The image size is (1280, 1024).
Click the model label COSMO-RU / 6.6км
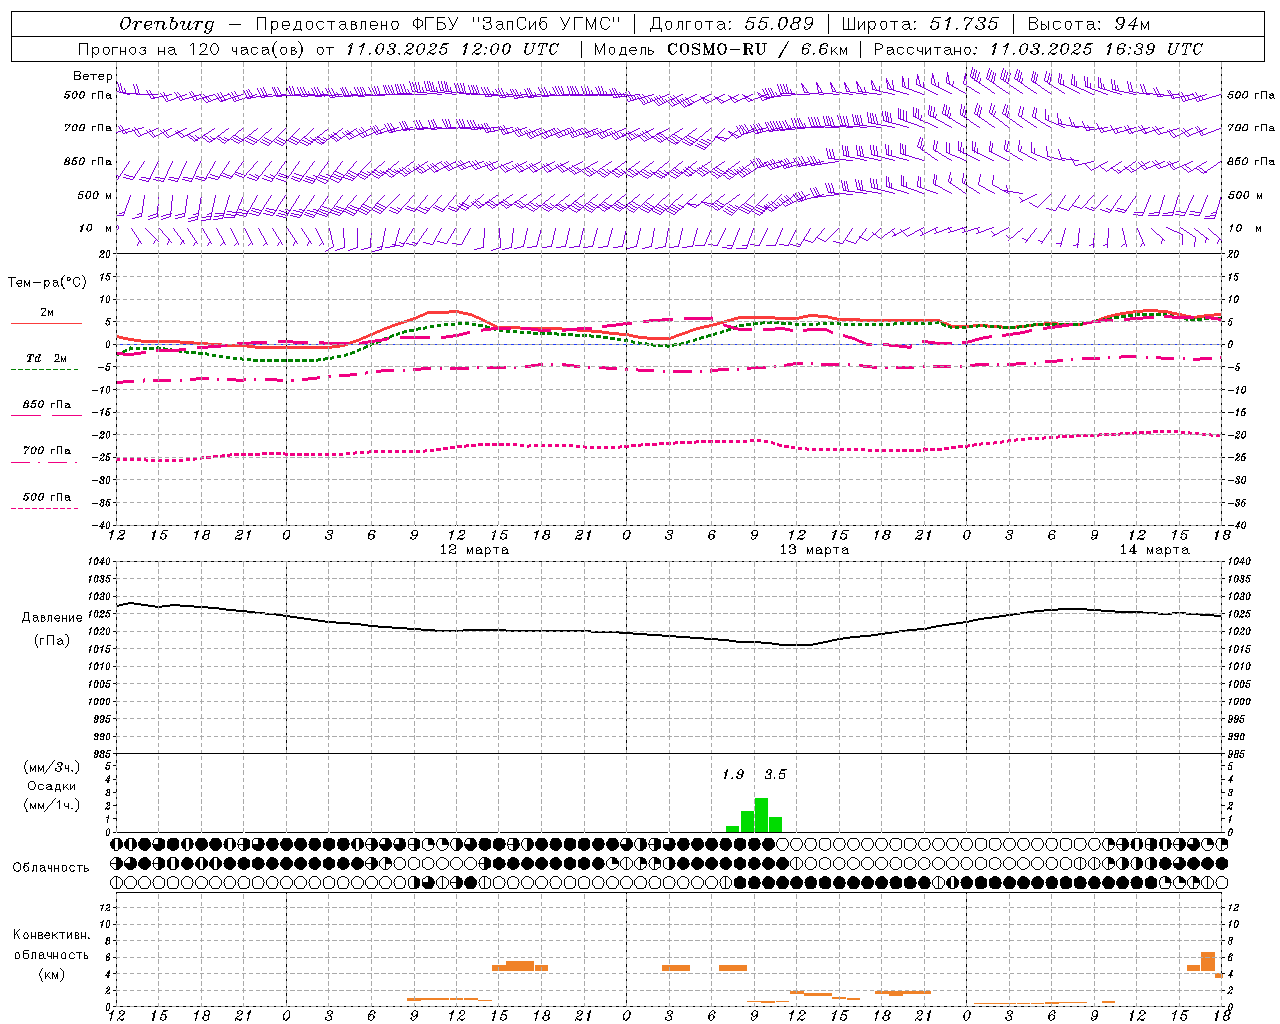pyautogui.click(x=758, y=49)
